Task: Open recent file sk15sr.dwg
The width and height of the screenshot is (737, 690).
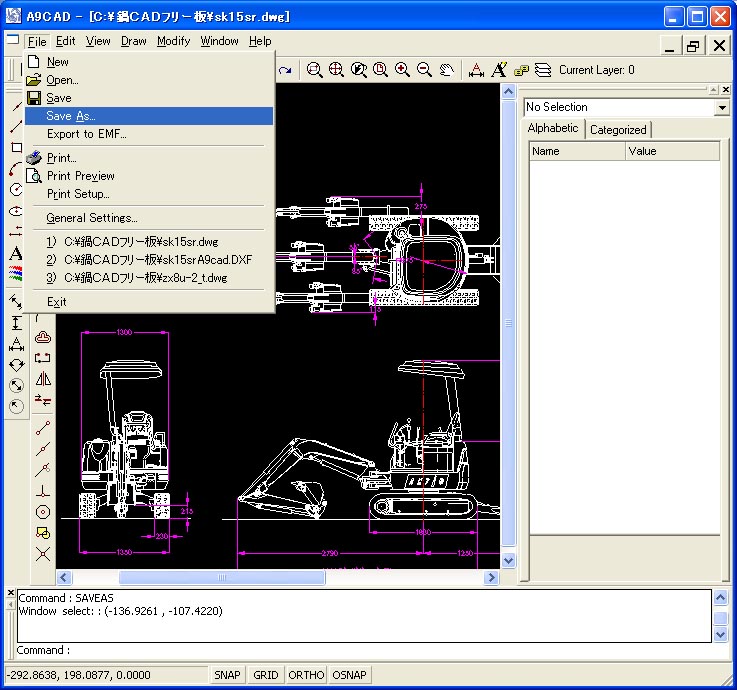Action: 149,242
